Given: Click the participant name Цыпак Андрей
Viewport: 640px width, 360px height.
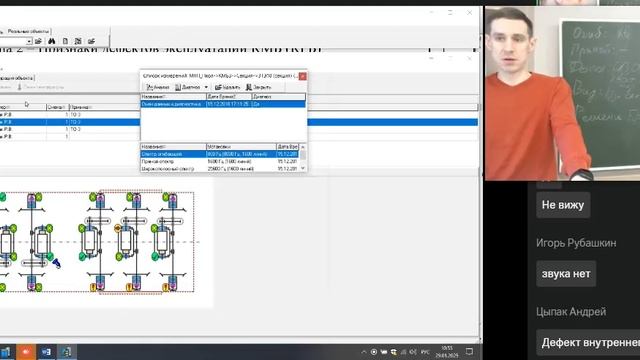Looking at the screenshot, I should 571,312.
